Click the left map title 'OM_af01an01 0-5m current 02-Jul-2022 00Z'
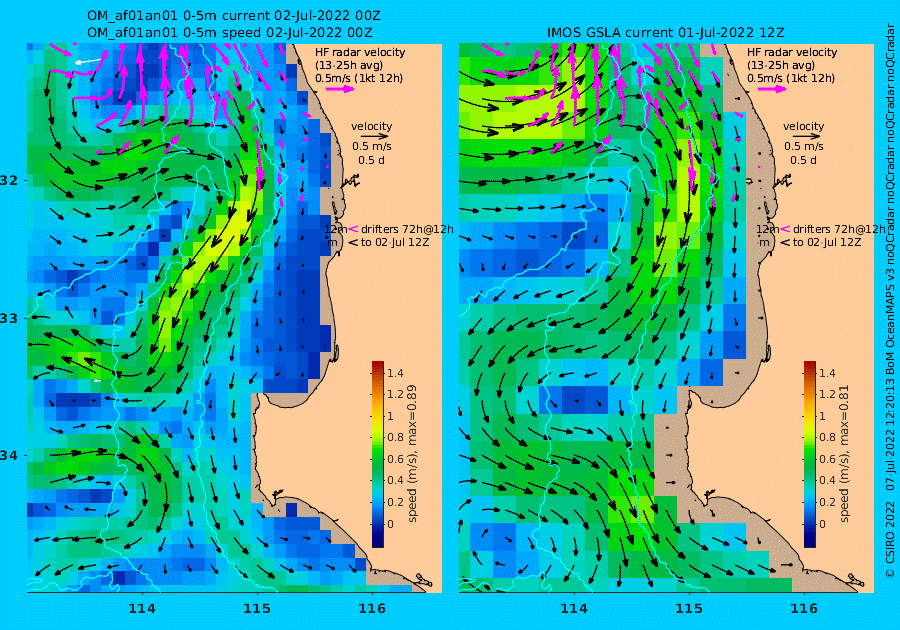Screen dimensions: 900x630 (234, 16)
